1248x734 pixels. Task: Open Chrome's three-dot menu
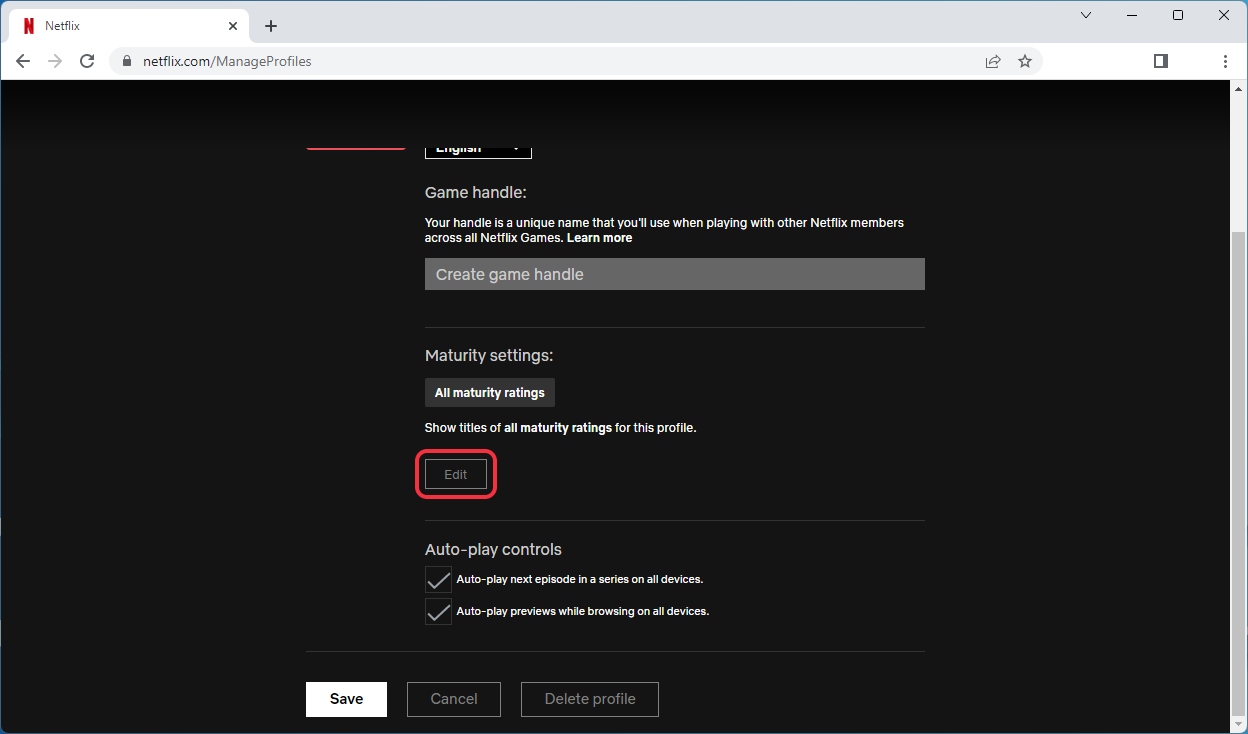coord(1225,61)
